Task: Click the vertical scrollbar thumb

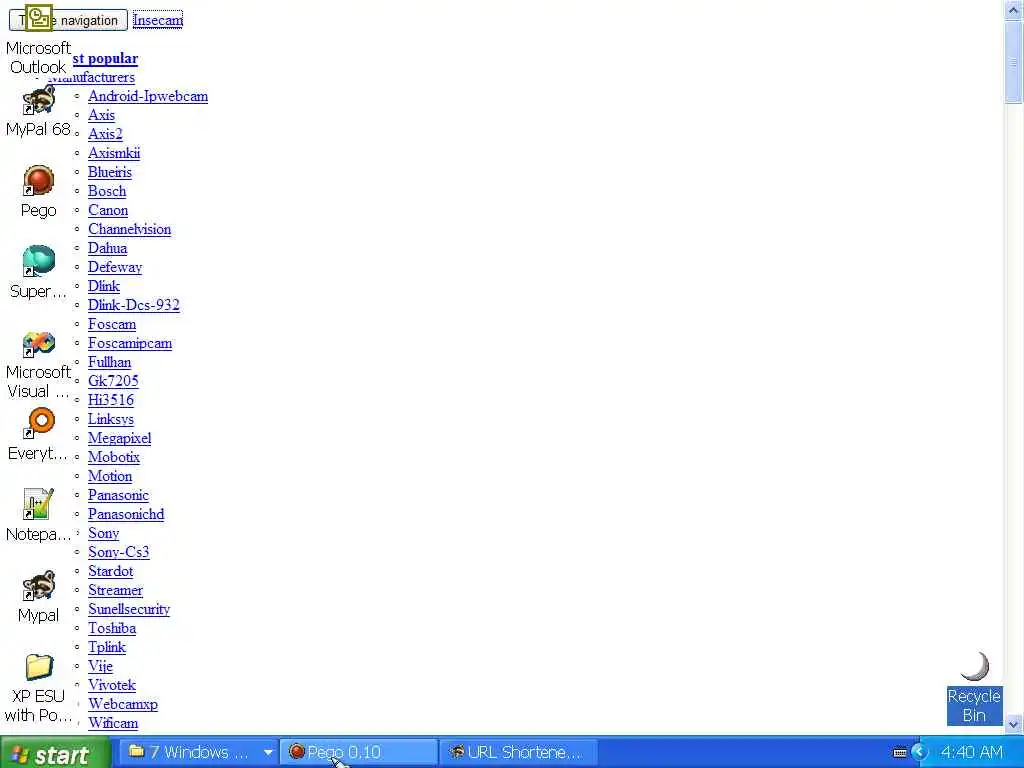Action: [x=1014, y=61]
